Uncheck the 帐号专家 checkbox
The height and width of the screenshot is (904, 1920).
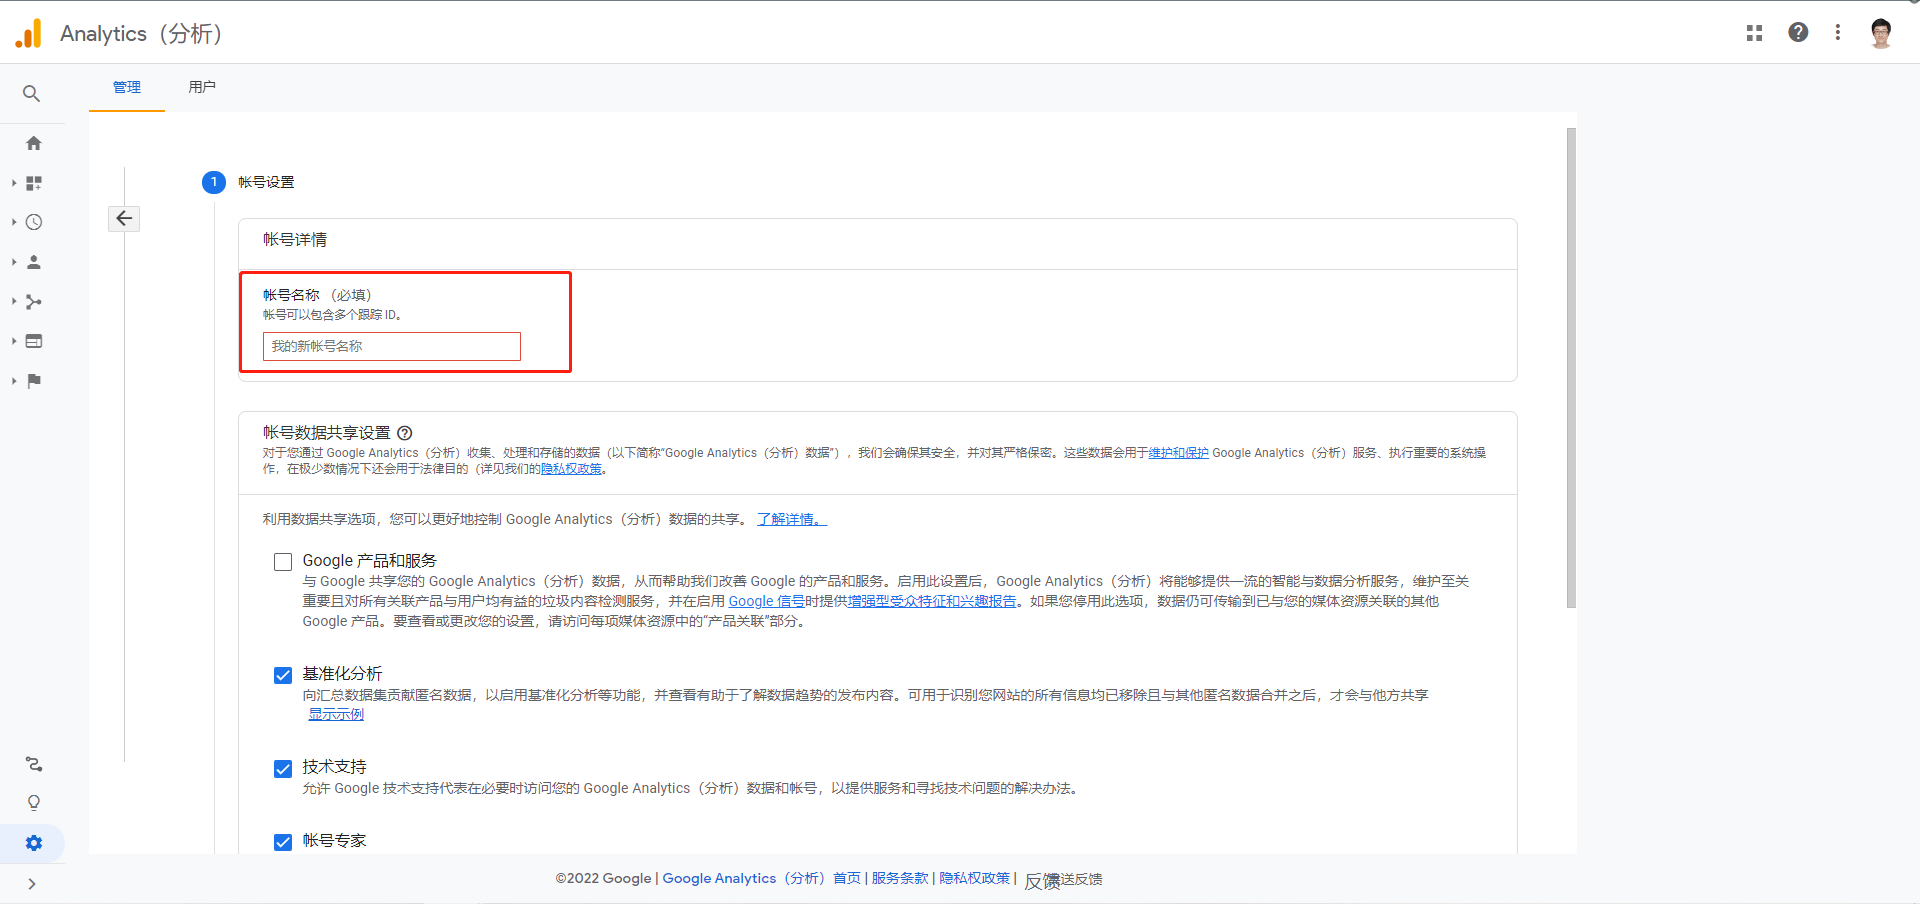point(283,842)
